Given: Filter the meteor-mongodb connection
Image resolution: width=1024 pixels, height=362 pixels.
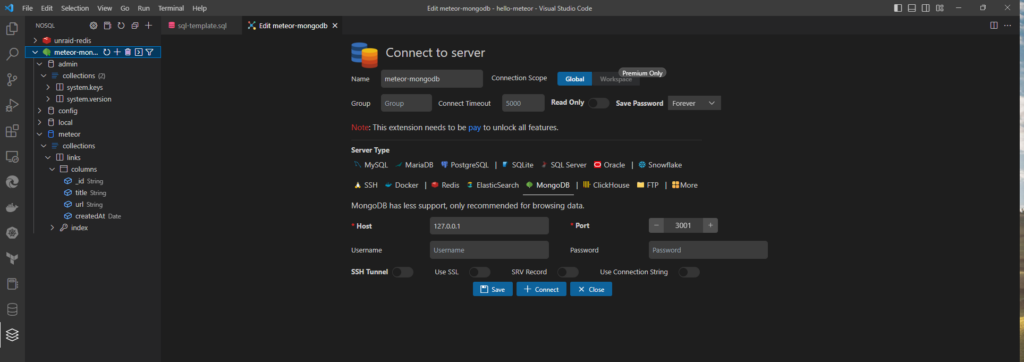Looking at the screenshot, I should pyautogui.click(x=149, y=52).
